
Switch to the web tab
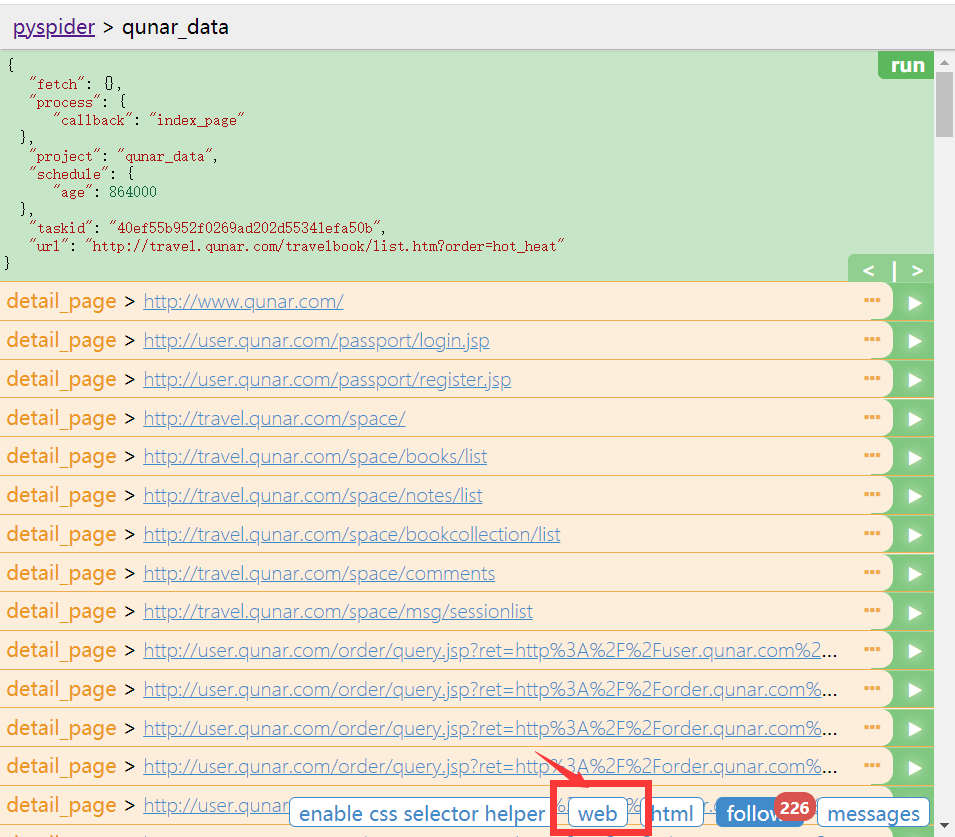click(597, 813)
